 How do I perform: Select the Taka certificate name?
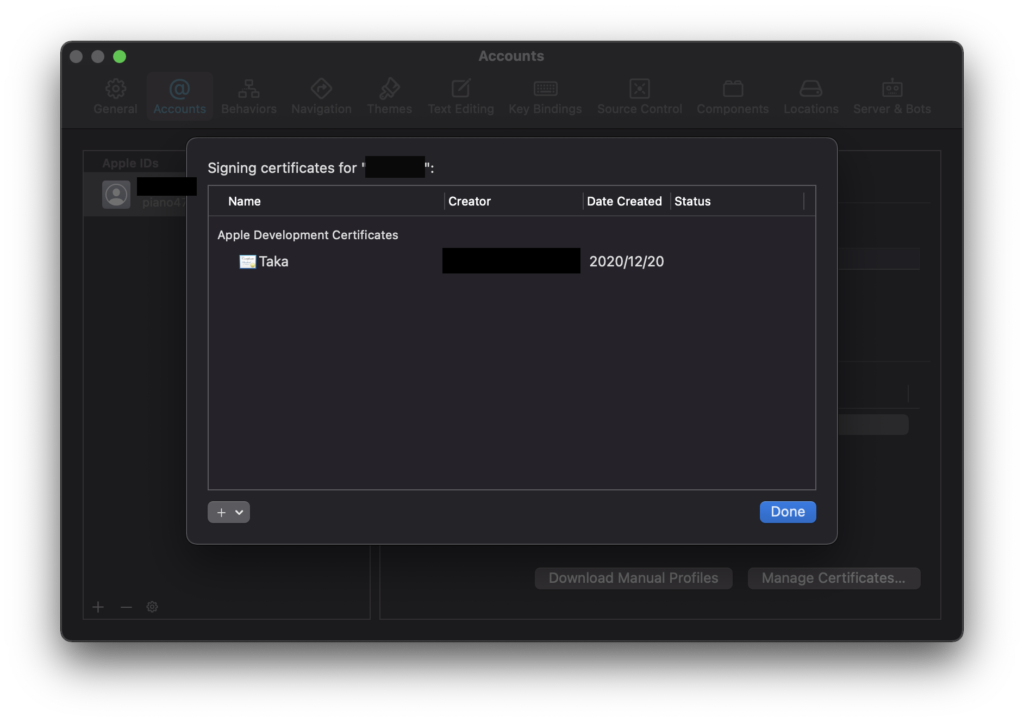point(274,262)
